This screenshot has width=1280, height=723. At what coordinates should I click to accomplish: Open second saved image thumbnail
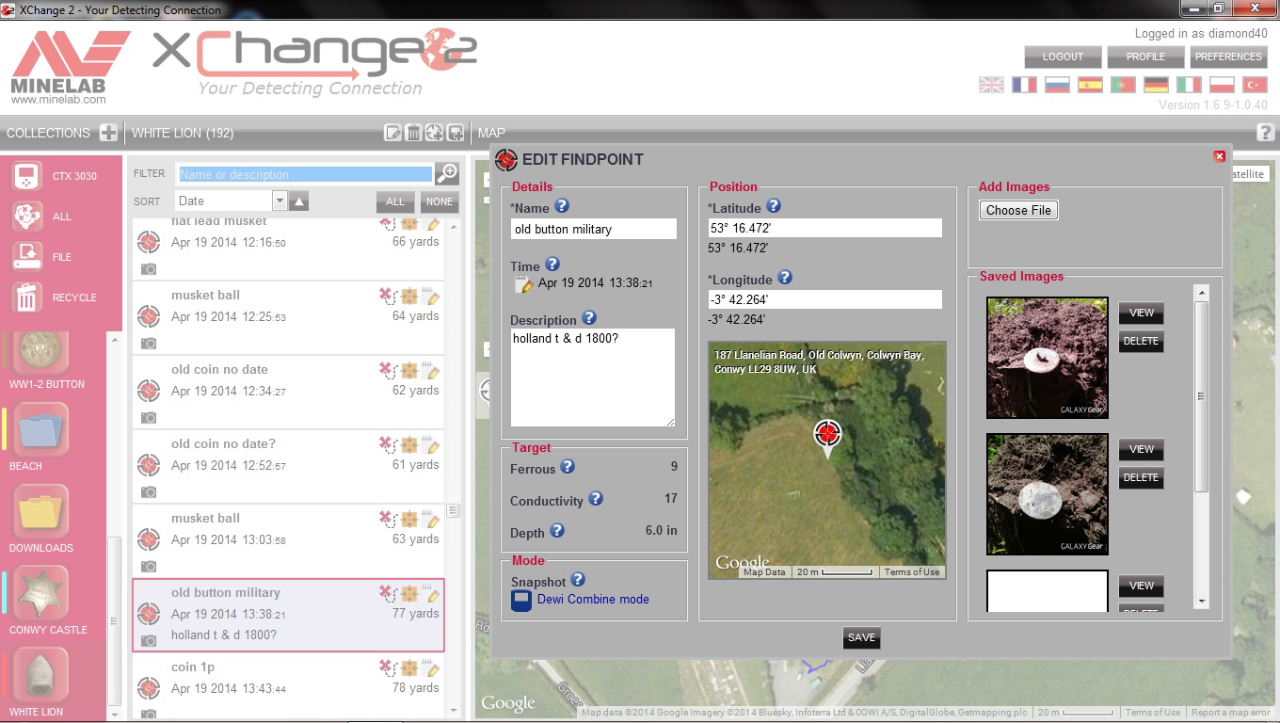(1047, 494)
